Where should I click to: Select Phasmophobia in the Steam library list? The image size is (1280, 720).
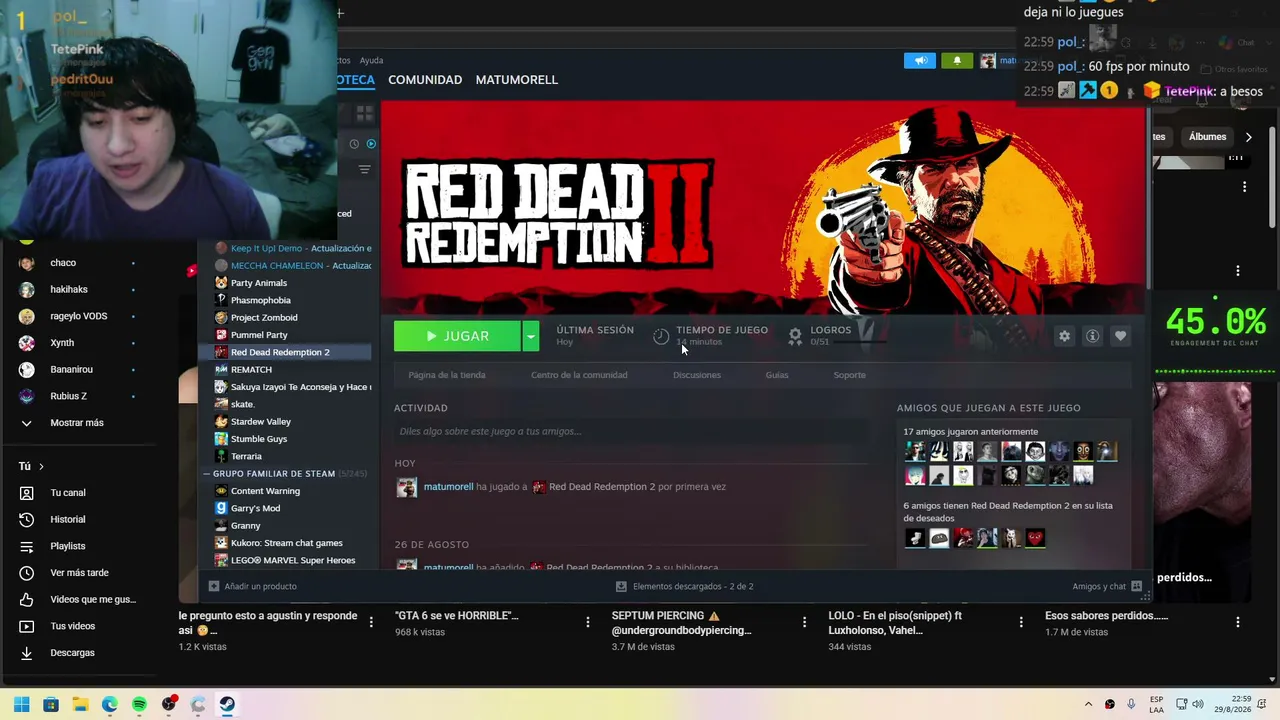click(x=261, y=300)
